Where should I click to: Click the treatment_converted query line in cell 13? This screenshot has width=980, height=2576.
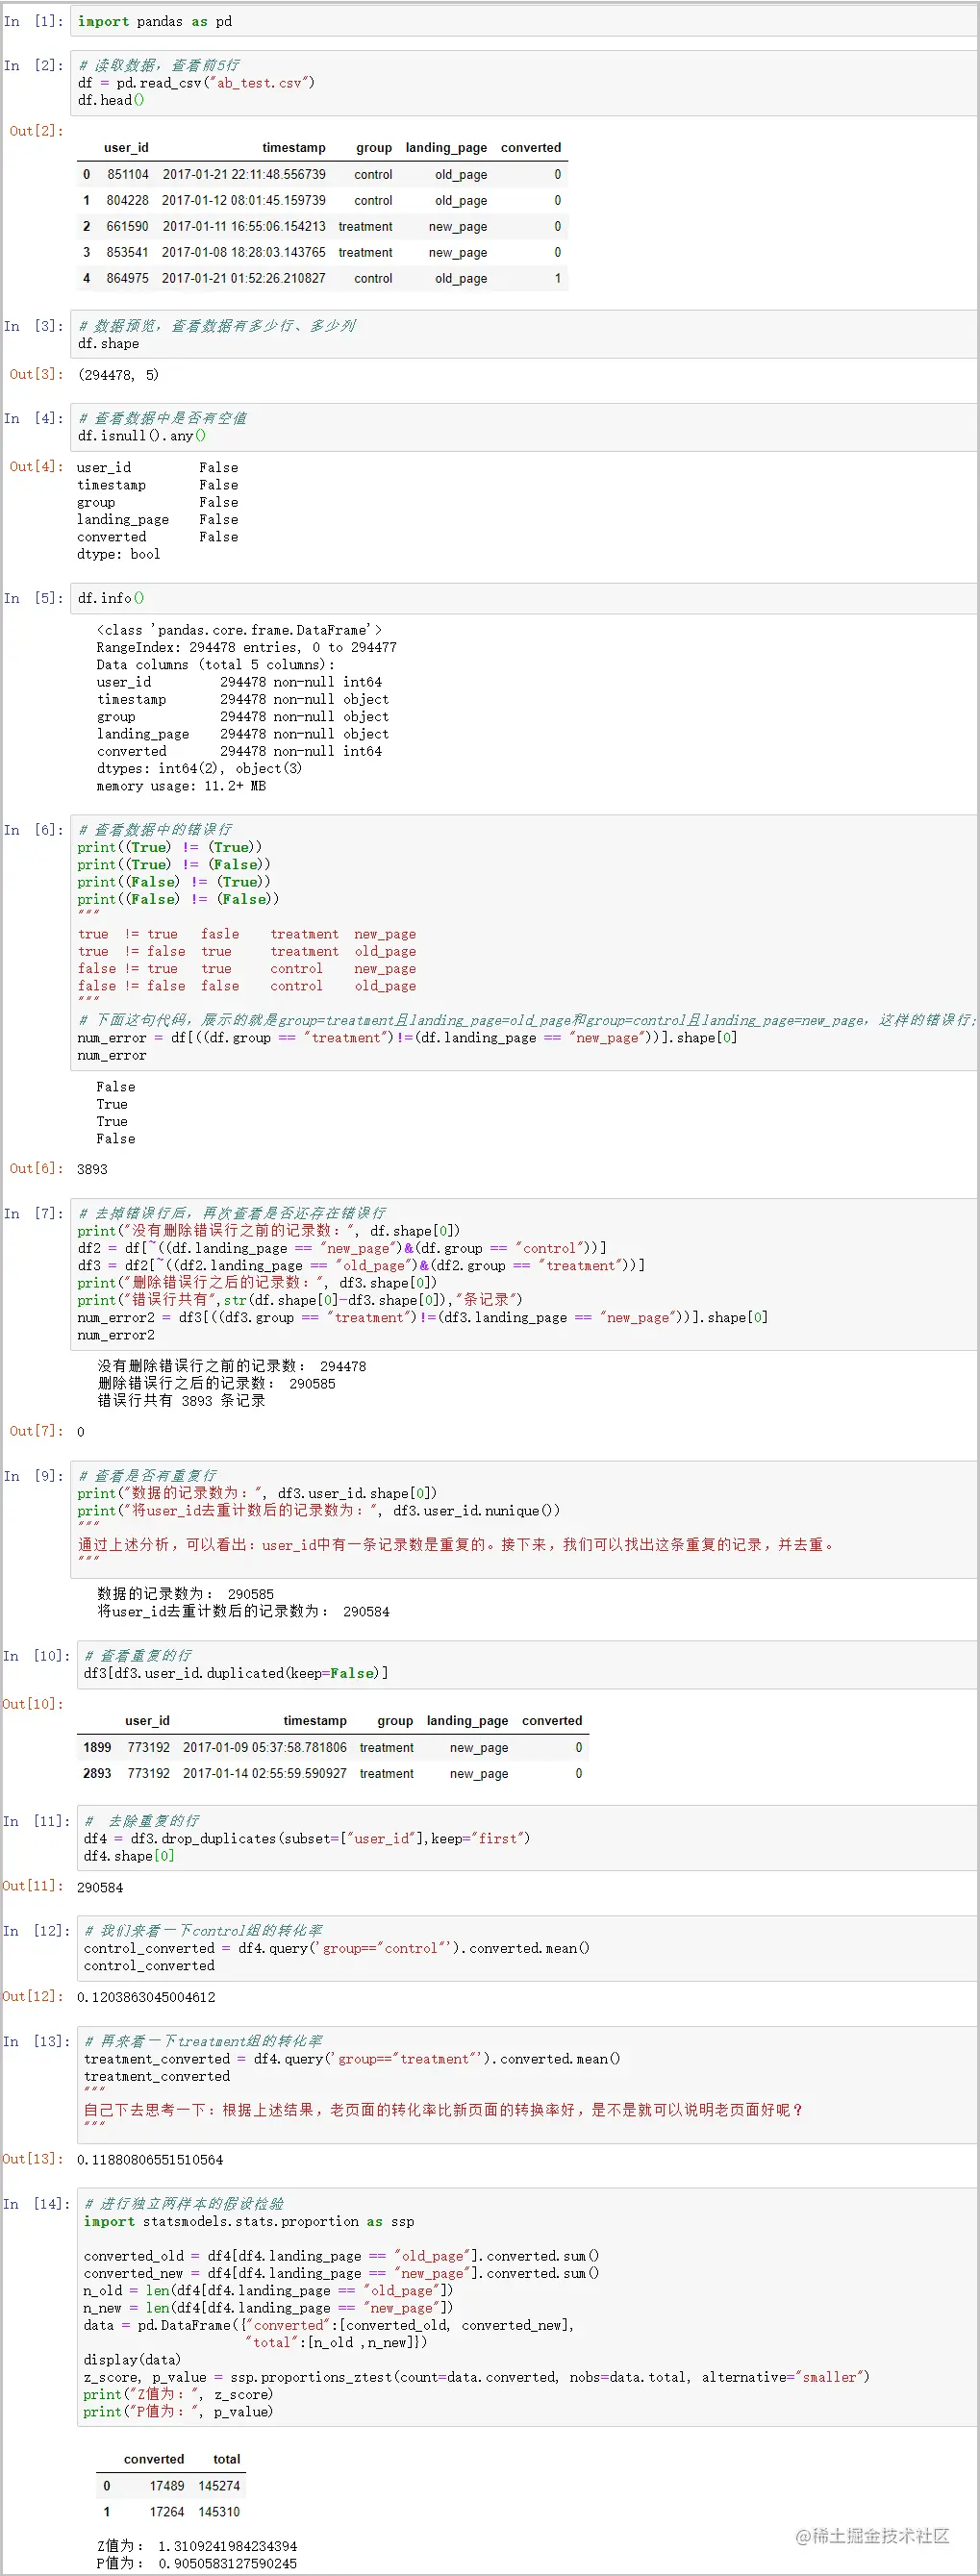pos(352,2058)
